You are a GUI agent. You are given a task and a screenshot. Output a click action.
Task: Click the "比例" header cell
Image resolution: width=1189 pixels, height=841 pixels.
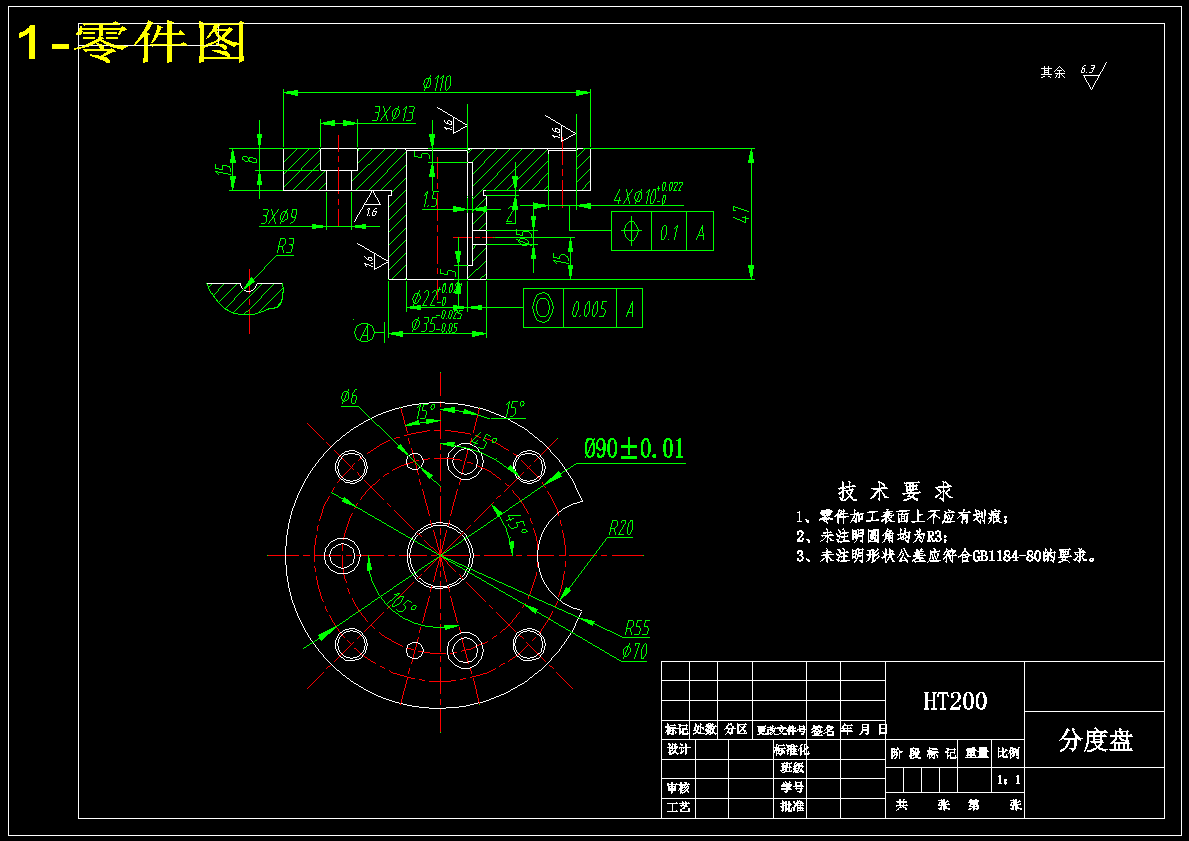tap(1009, 754)
